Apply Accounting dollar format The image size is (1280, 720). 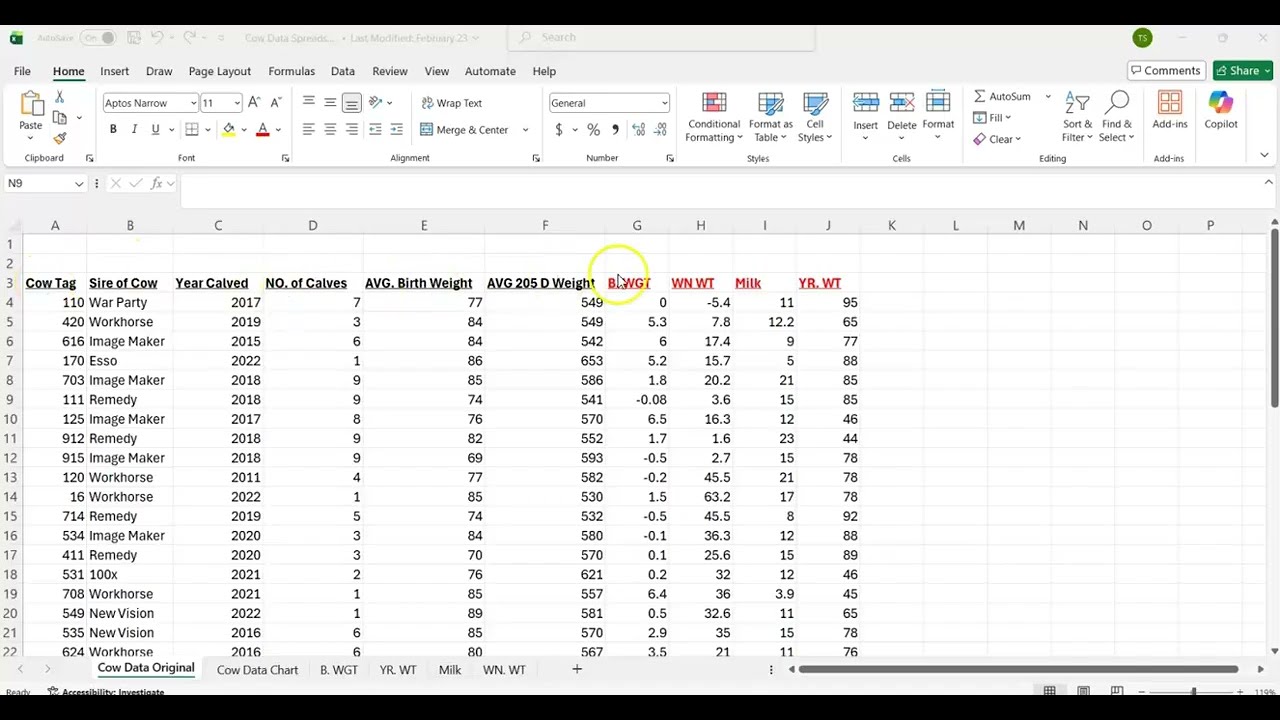(x=559, y=130)
